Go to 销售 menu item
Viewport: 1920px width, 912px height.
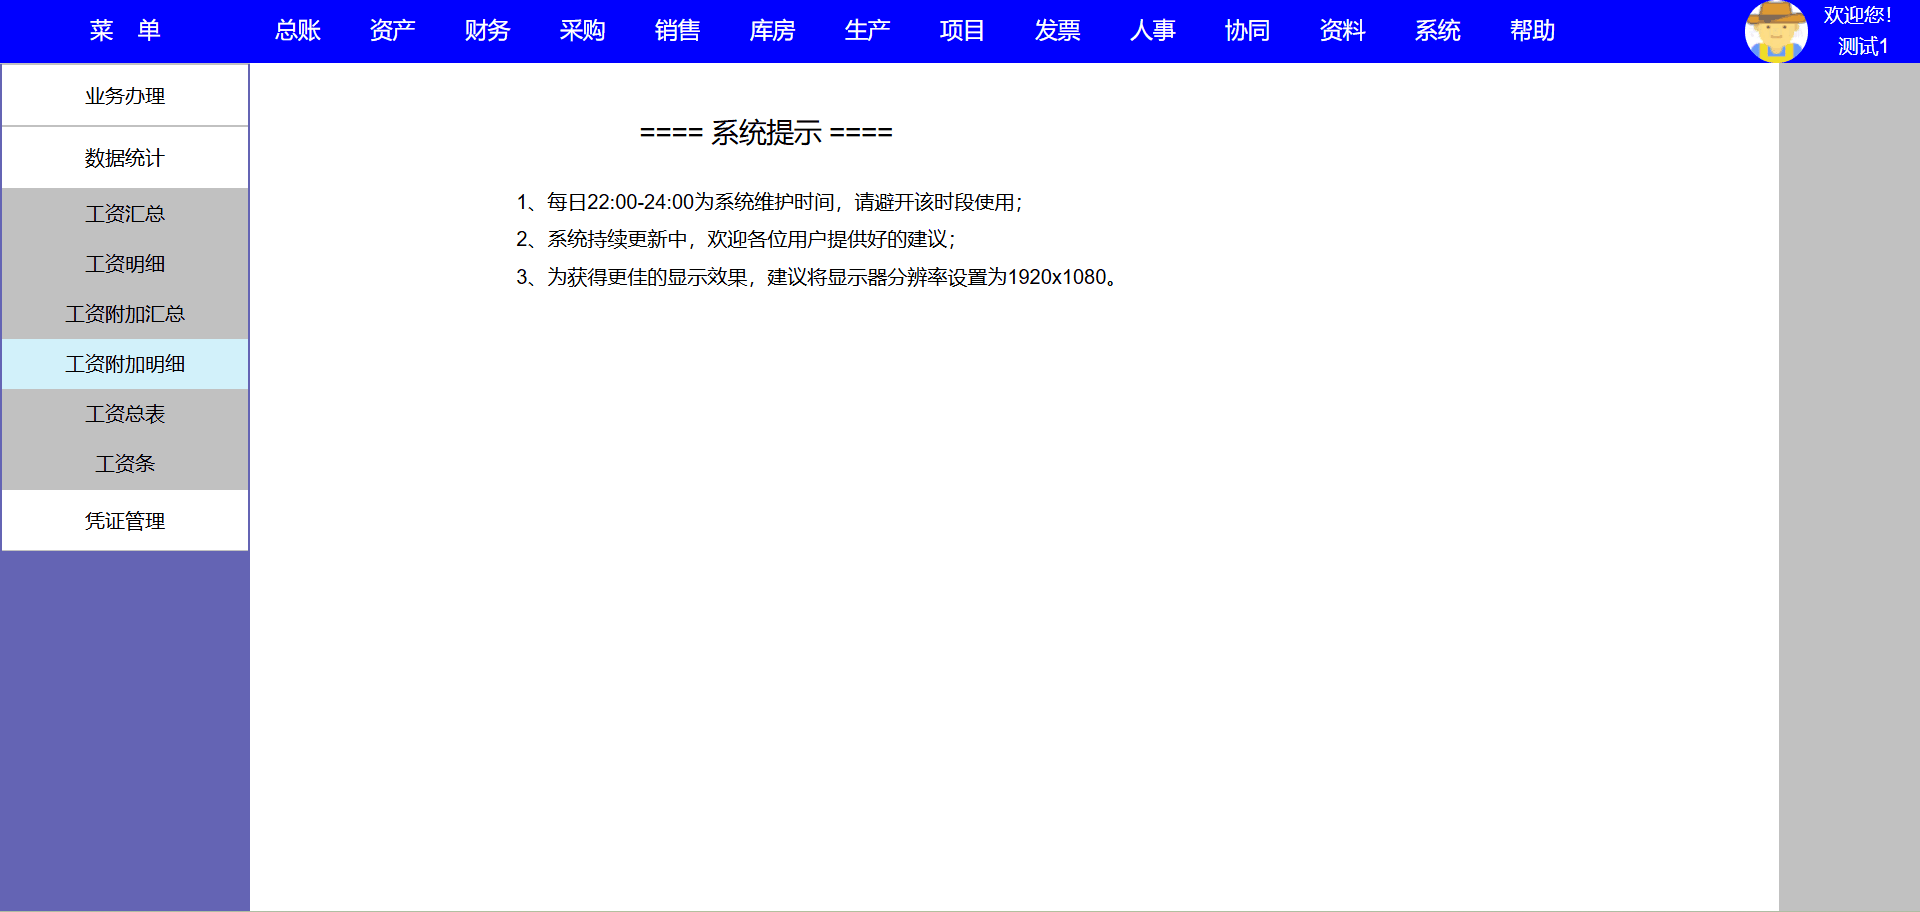677,31
